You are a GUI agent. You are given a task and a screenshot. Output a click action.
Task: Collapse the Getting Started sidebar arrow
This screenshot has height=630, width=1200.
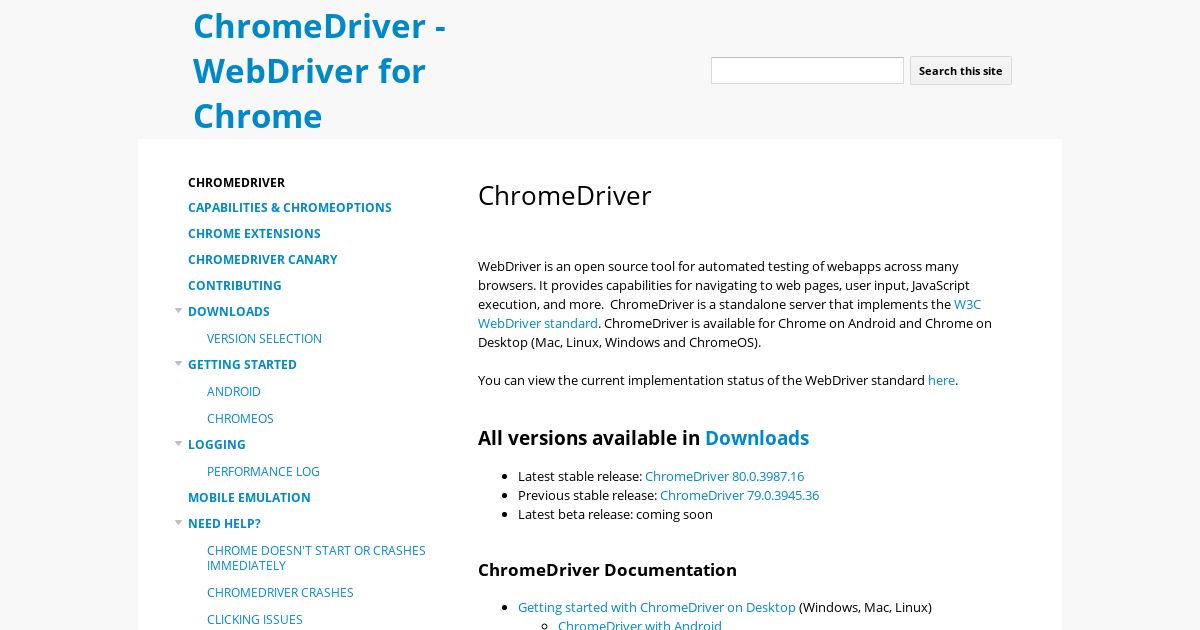(x=179, y=364)
